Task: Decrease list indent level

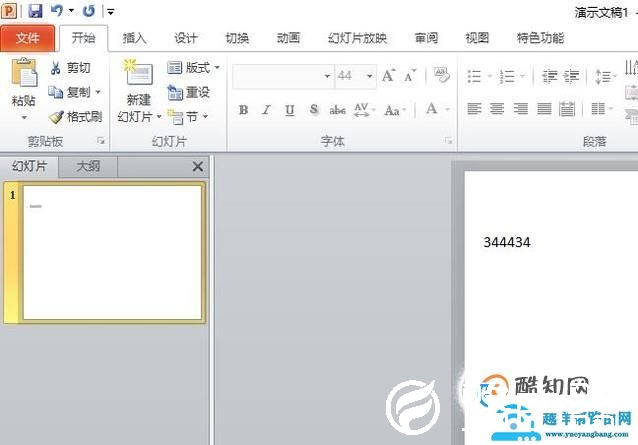Action: point(550,76)
